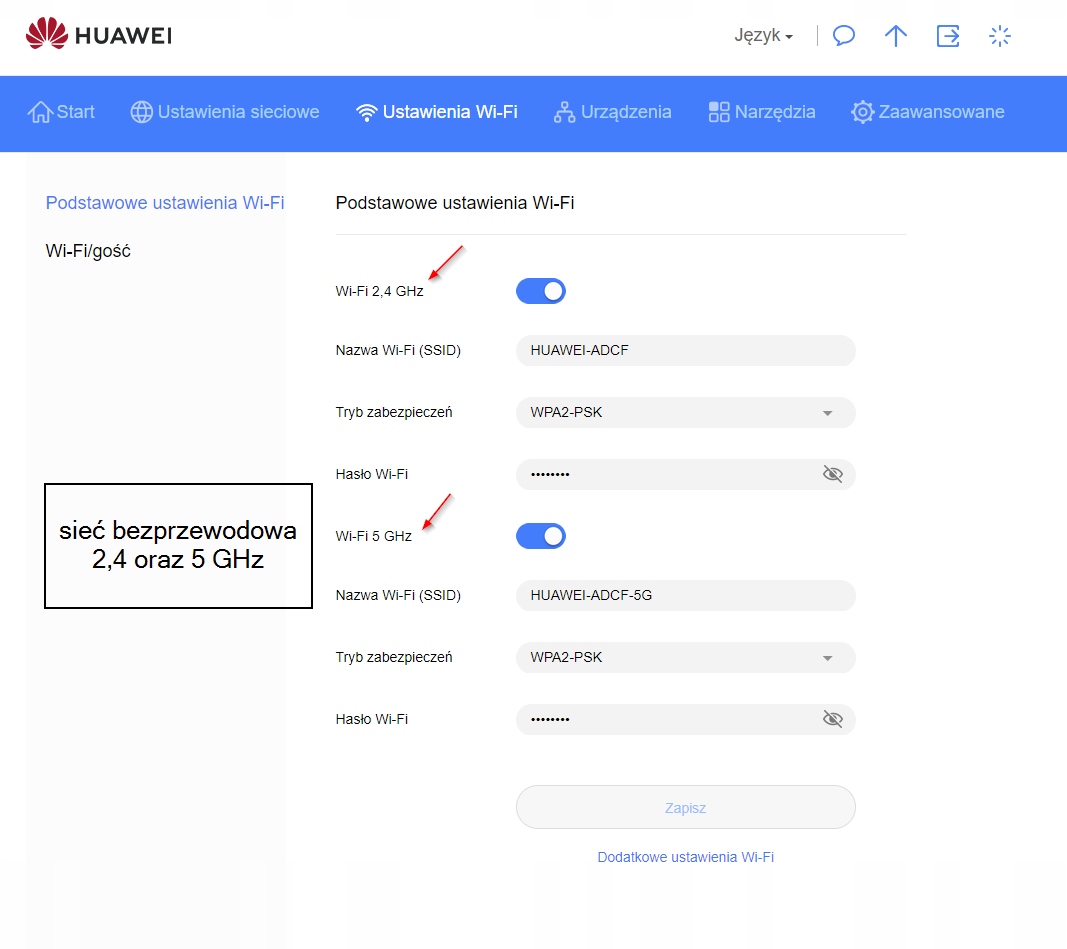The image size is (1067, 949).
Task: Show the 2.4 GHz Wi-Fi password
Action: tap(832, 474)
